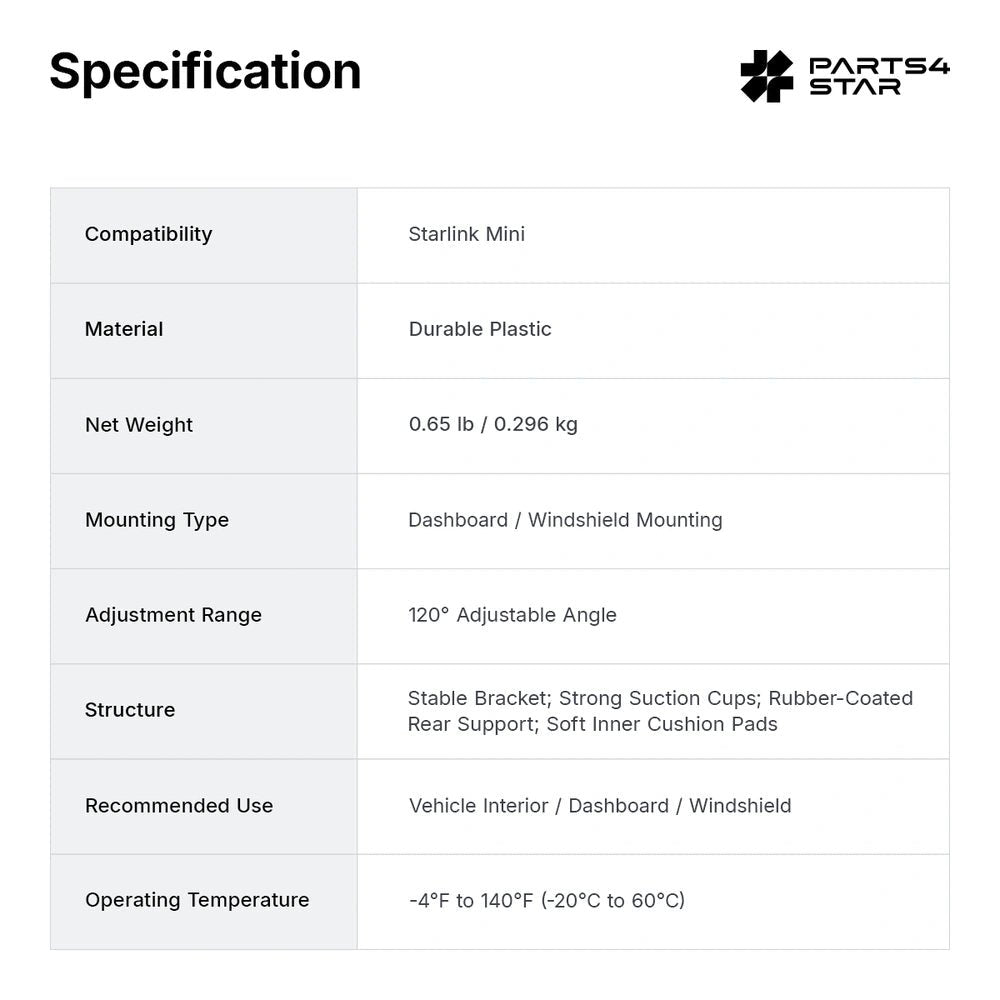1000x1000 pixels.
Task: Click the Compatibility row label
Action: click(149, 234)
